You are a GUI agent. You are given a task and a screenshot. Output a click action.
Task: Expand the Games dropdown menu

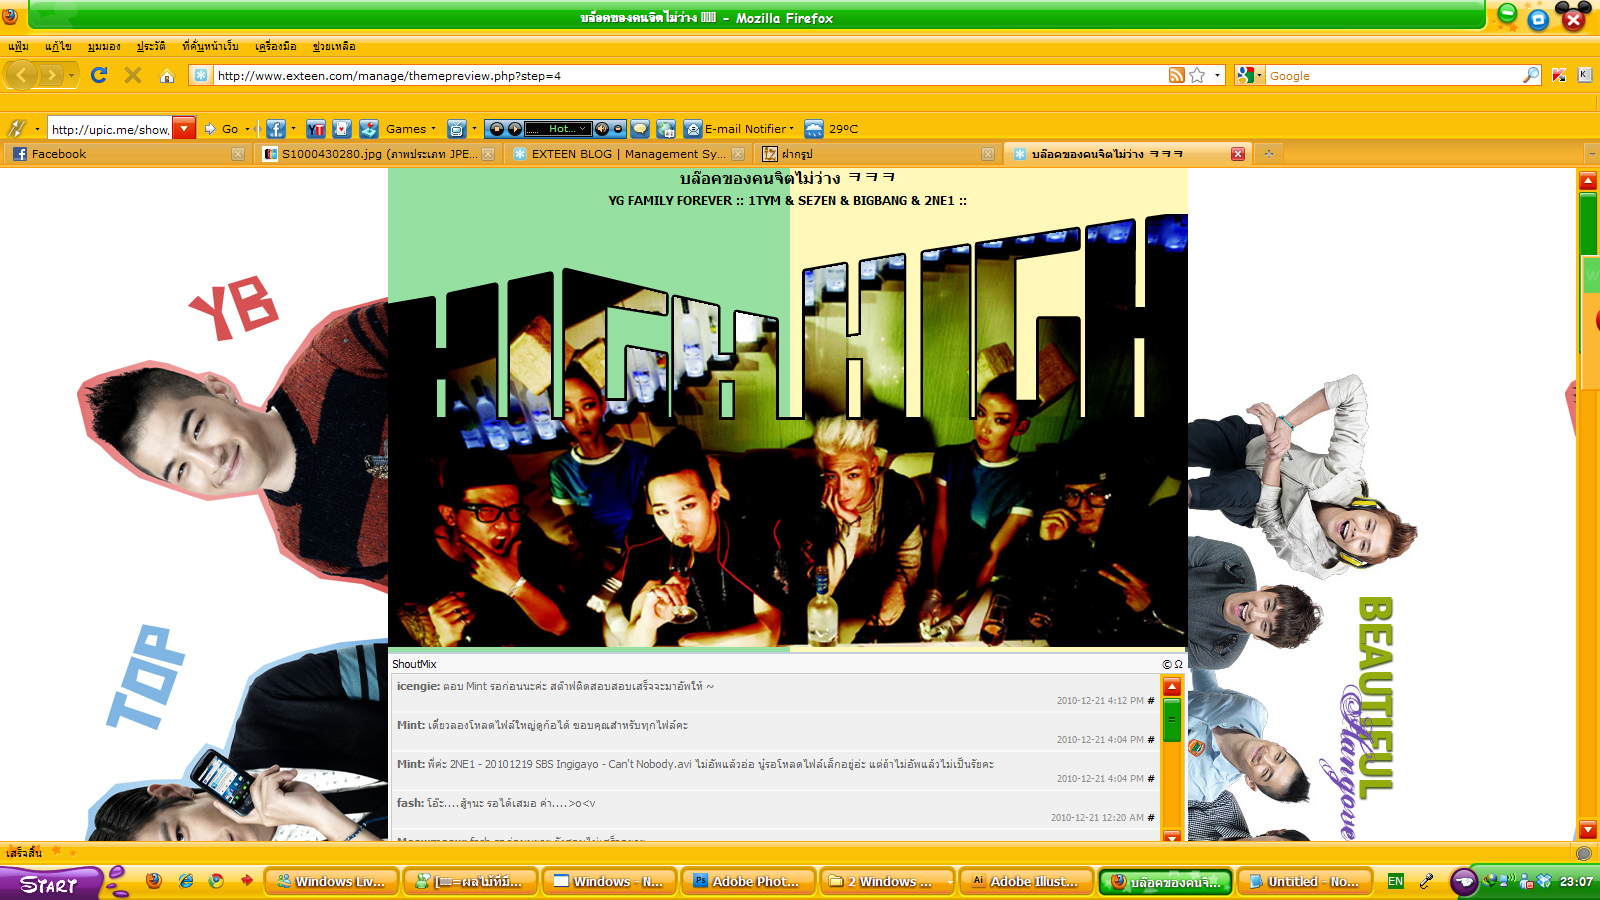(x=411, y=129)
